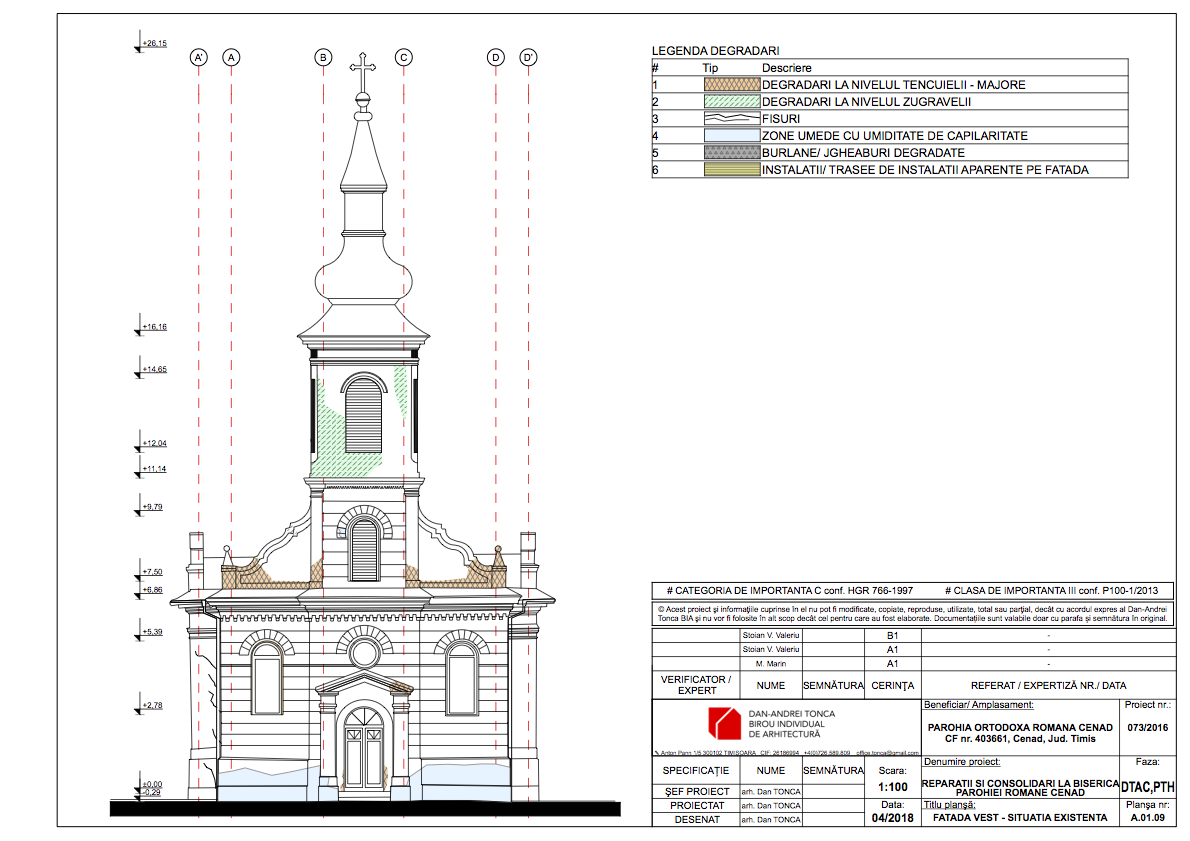
Task: Select the sheet number A.01.09
Action: pos(1147,817)
